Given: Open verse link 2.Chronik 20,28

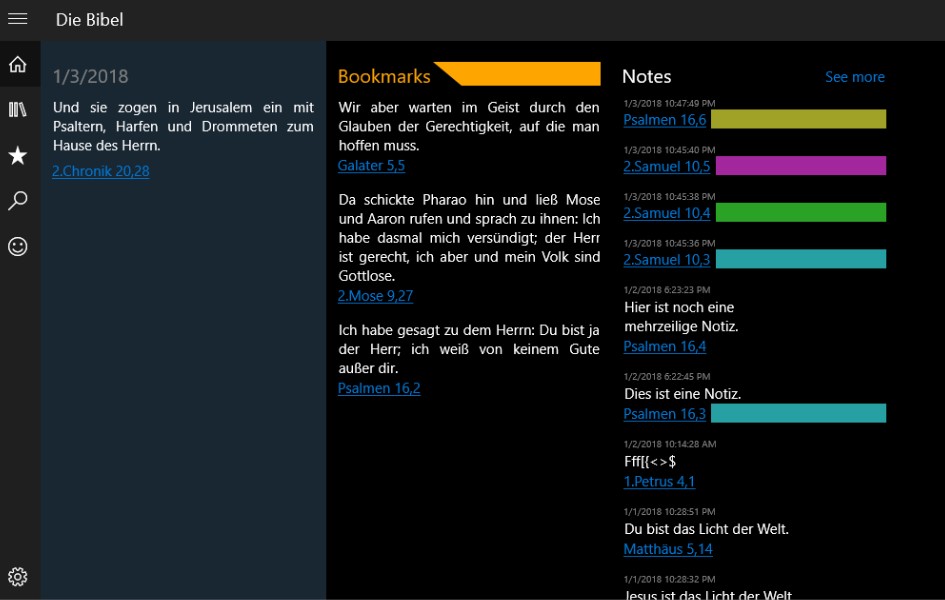Looking at the screenshot, I should click(x=101, y=171).
